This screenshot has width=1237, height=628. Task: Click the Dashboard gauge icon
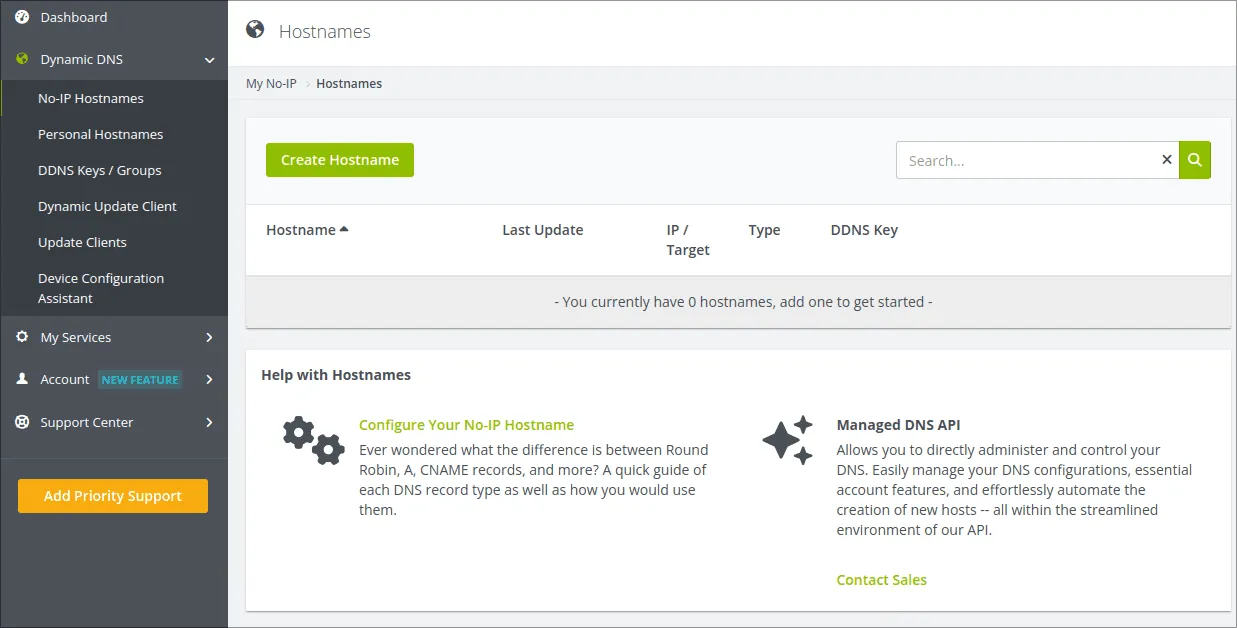[22, 17]
